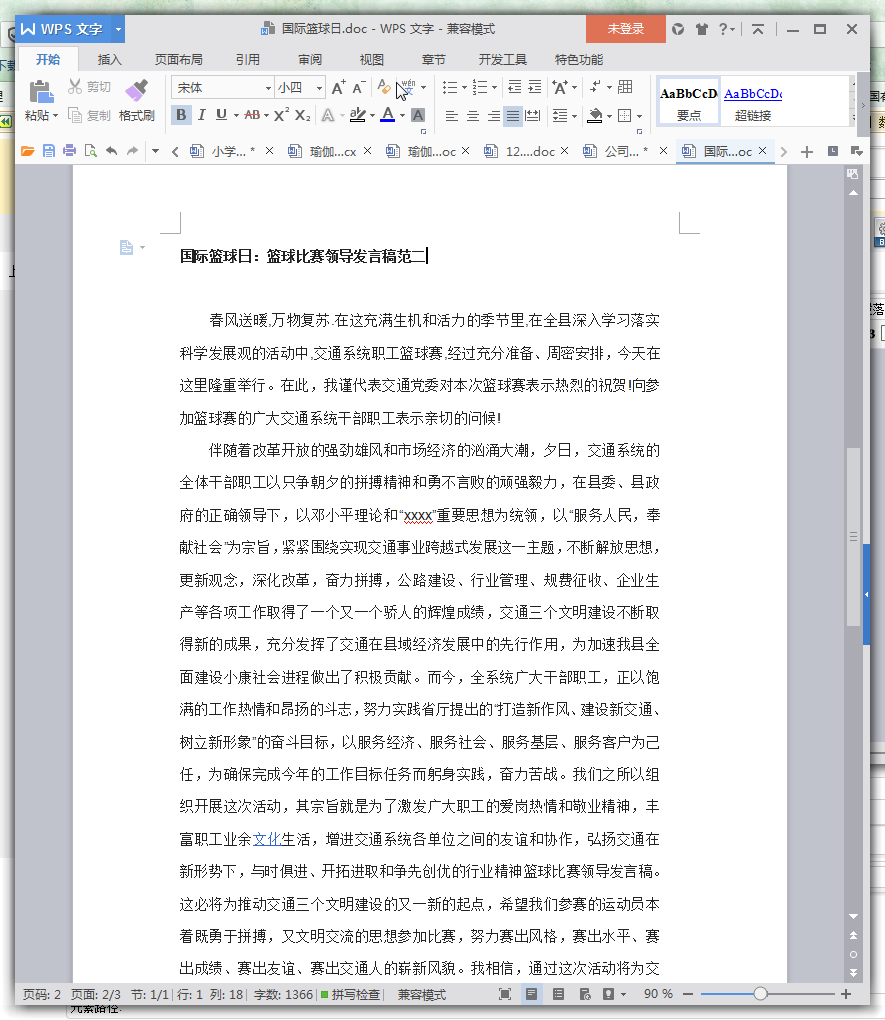
Task: Switch to outline view in status bar
Action: click(x=558, y=994)
